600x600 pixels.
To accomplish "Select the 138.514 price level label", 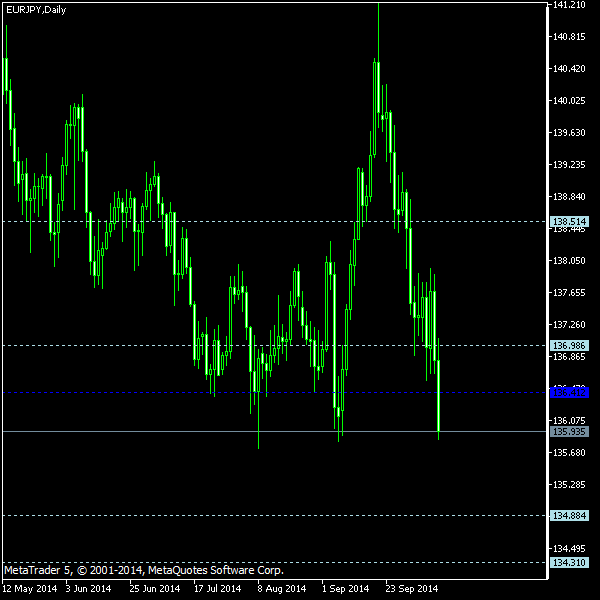I will [569, 222].
